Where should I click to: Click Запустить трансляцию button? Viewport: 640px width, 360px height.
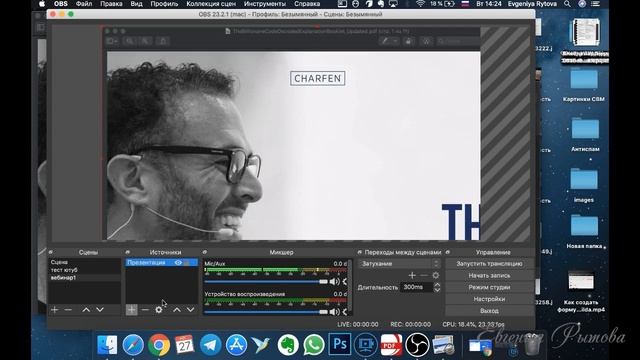[x=489, y=264]
